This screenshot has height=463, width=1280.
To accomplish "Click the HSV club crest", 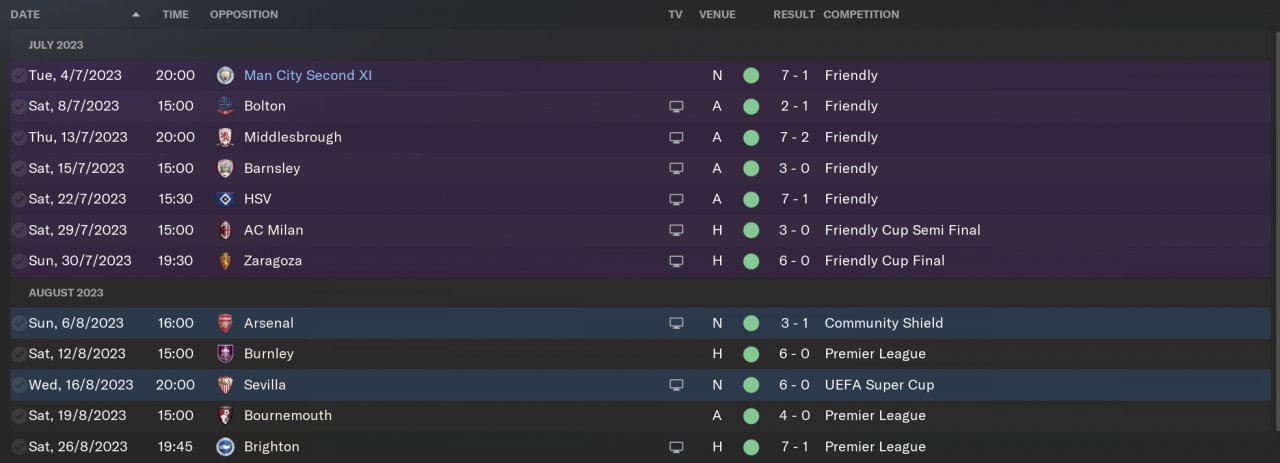I will [225, 199].
